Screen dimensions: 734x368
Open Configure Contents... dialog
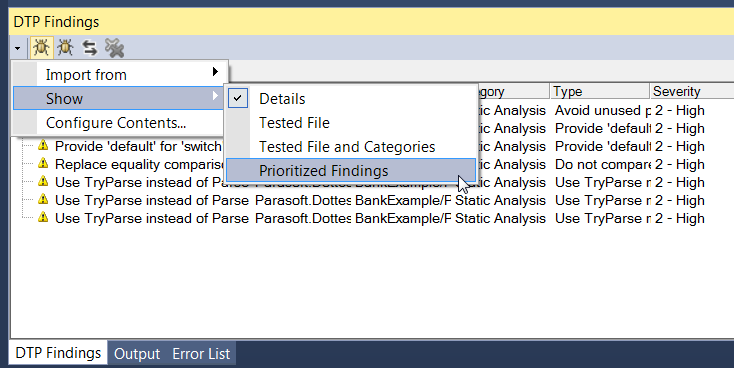click(118, 123)
